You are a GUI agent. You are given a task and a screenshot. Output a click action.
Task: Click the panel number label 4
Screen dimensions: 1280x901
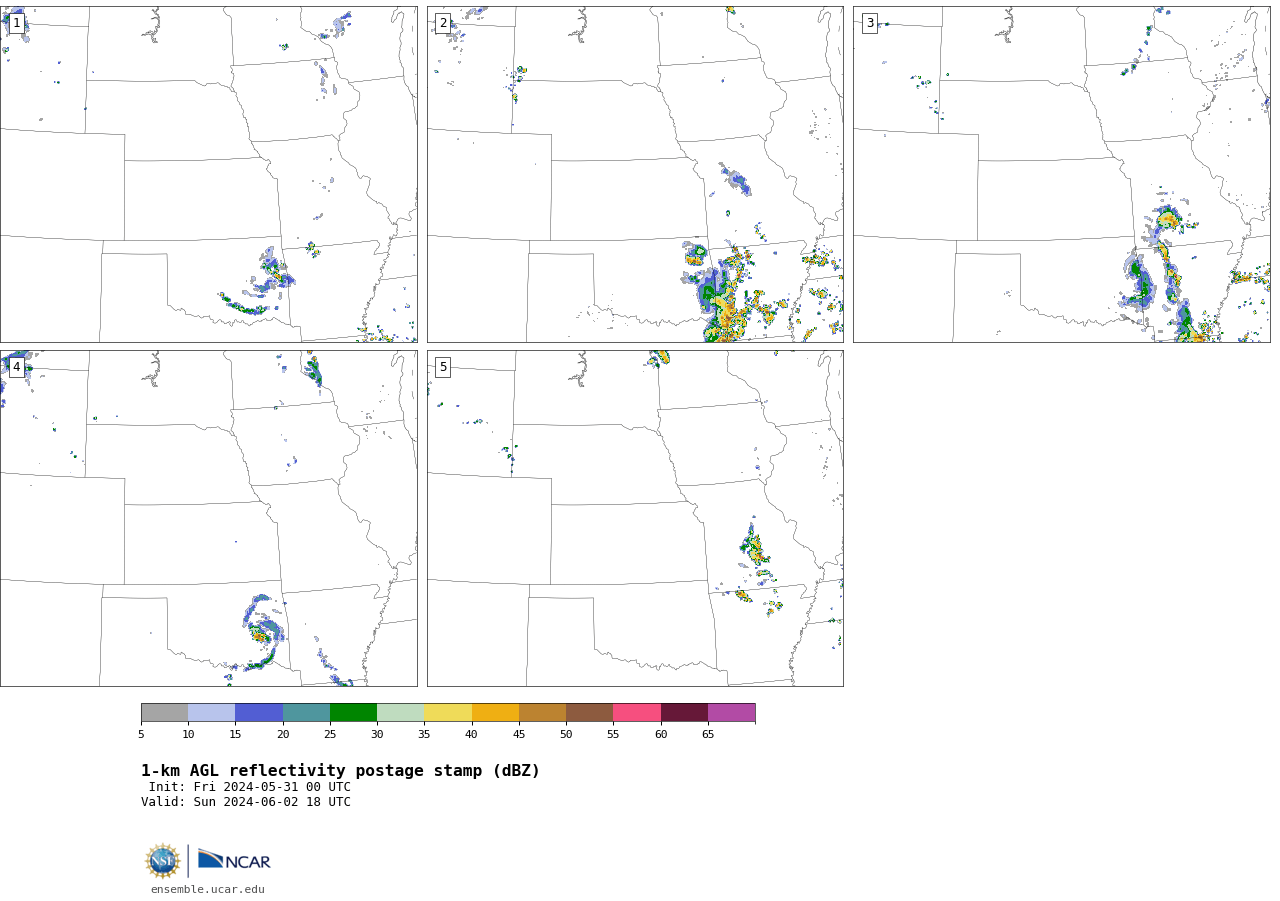pos(16,367)
